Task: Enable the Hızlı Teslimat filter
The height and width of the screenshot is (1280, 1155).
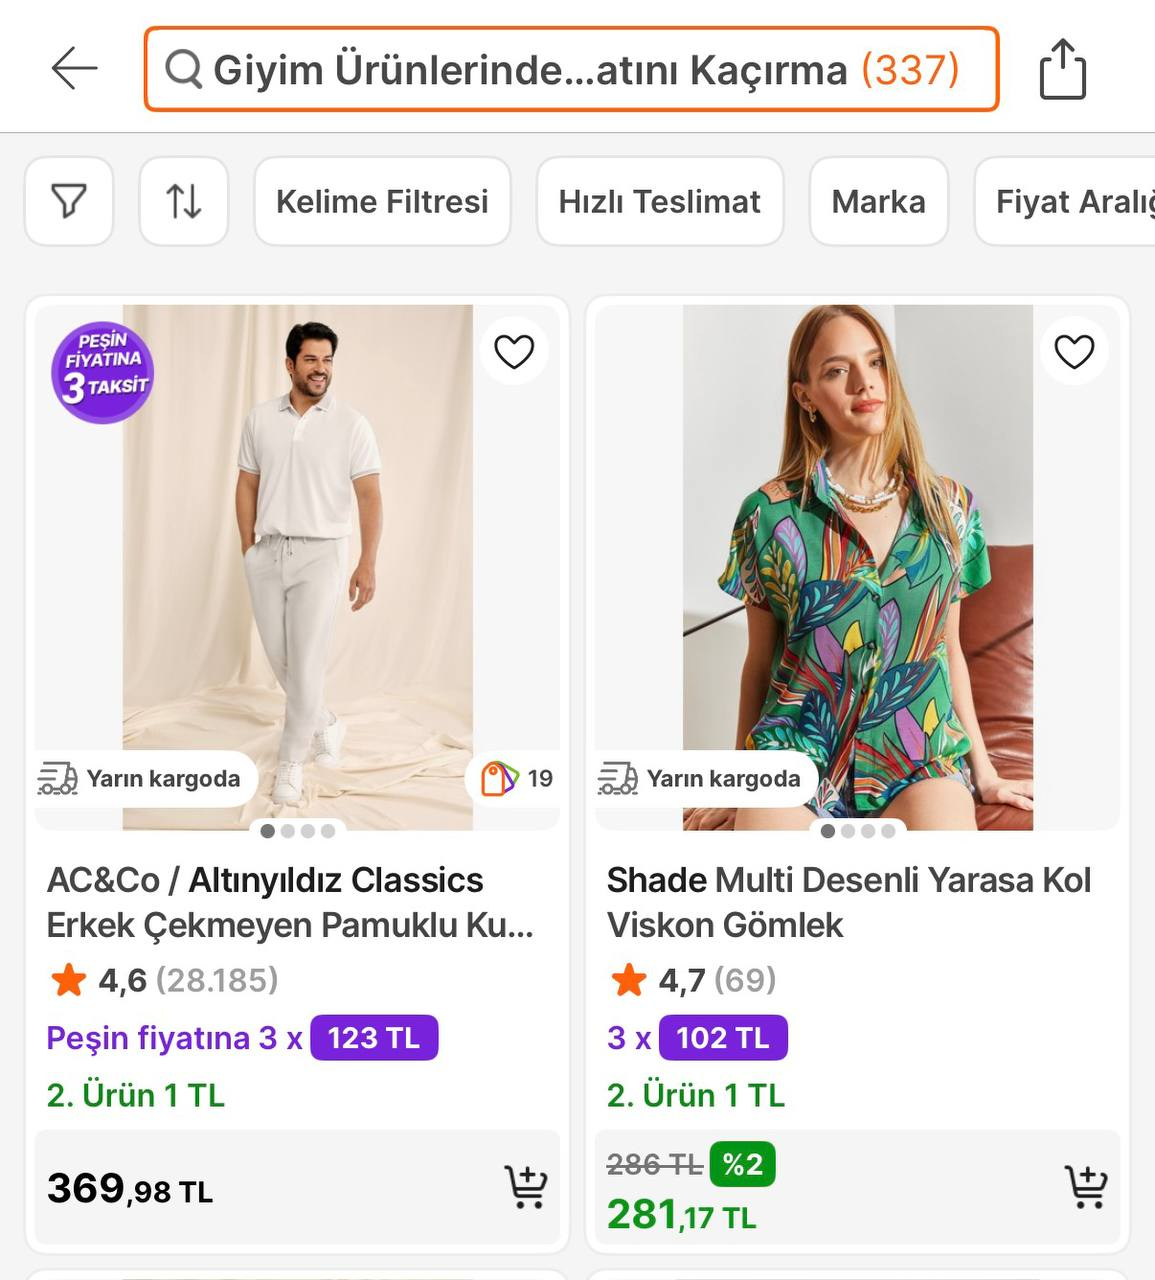Action: pos(660,201)
